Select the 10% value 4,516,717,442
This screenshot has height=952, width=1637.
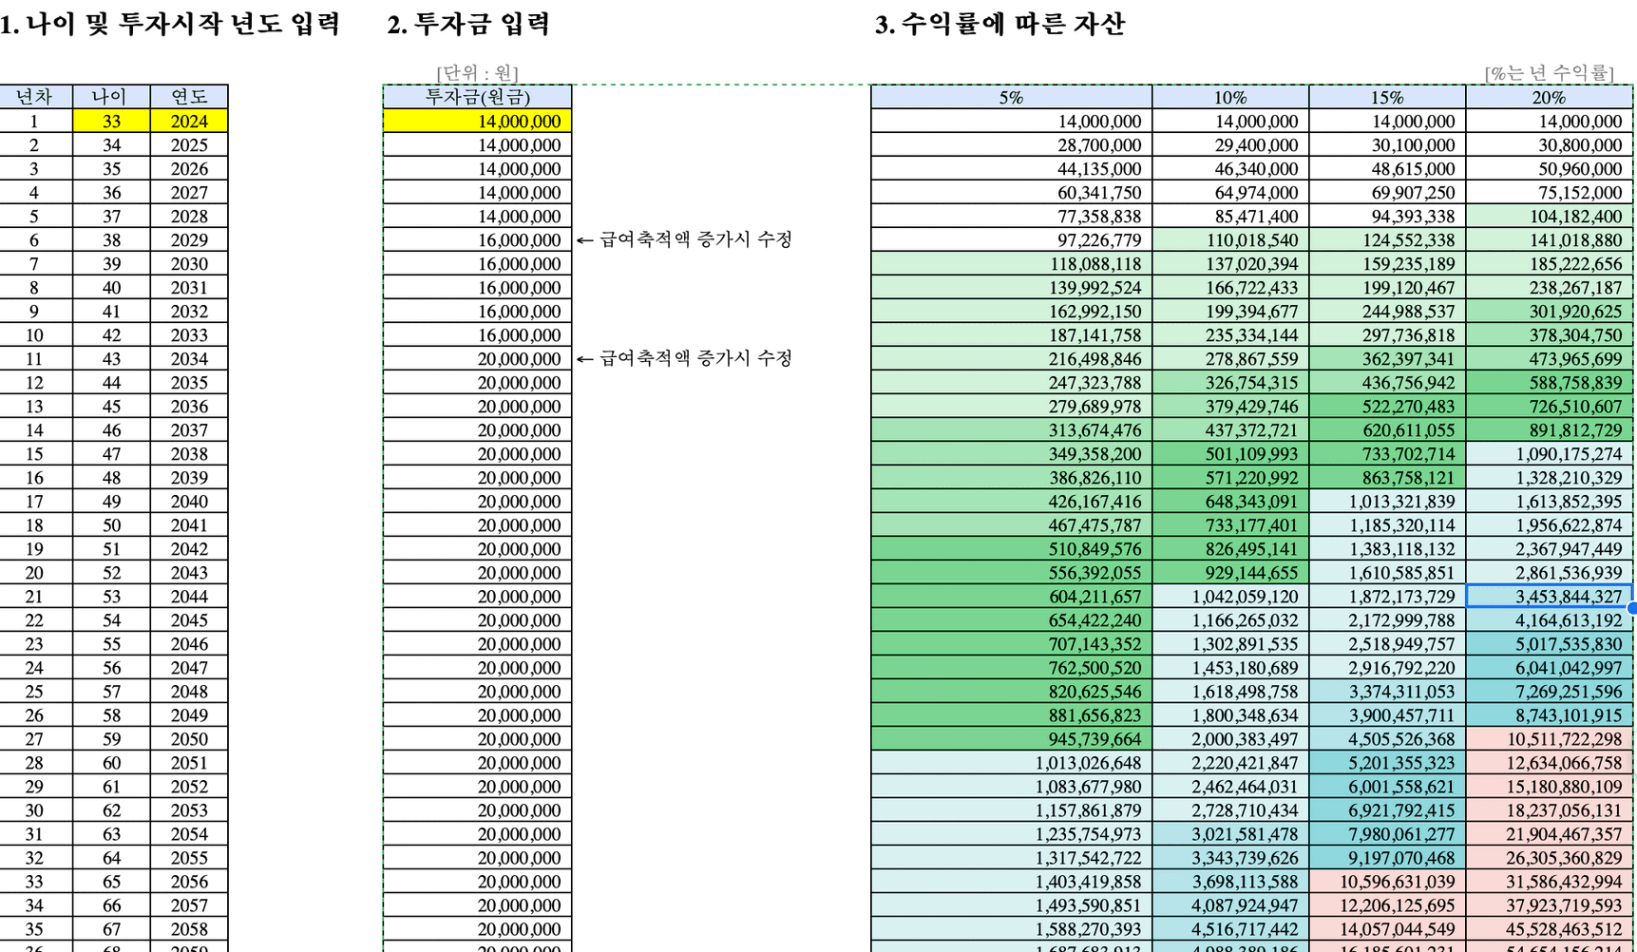(x=1230, y=929)
